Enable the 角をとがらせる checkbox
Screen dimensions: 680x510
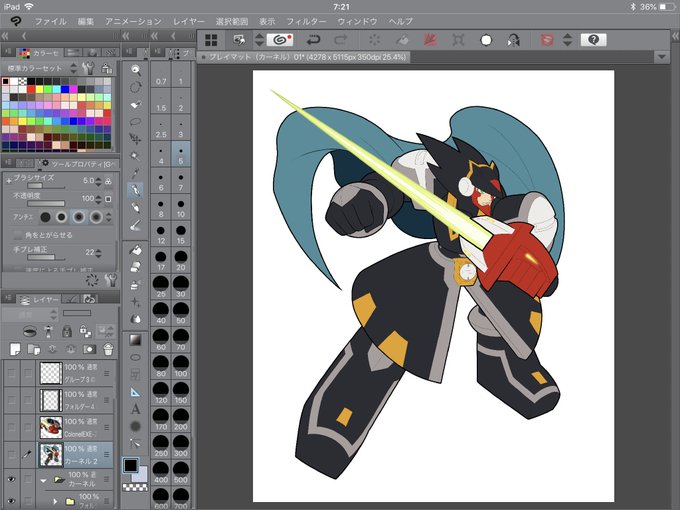coord(17,235)
